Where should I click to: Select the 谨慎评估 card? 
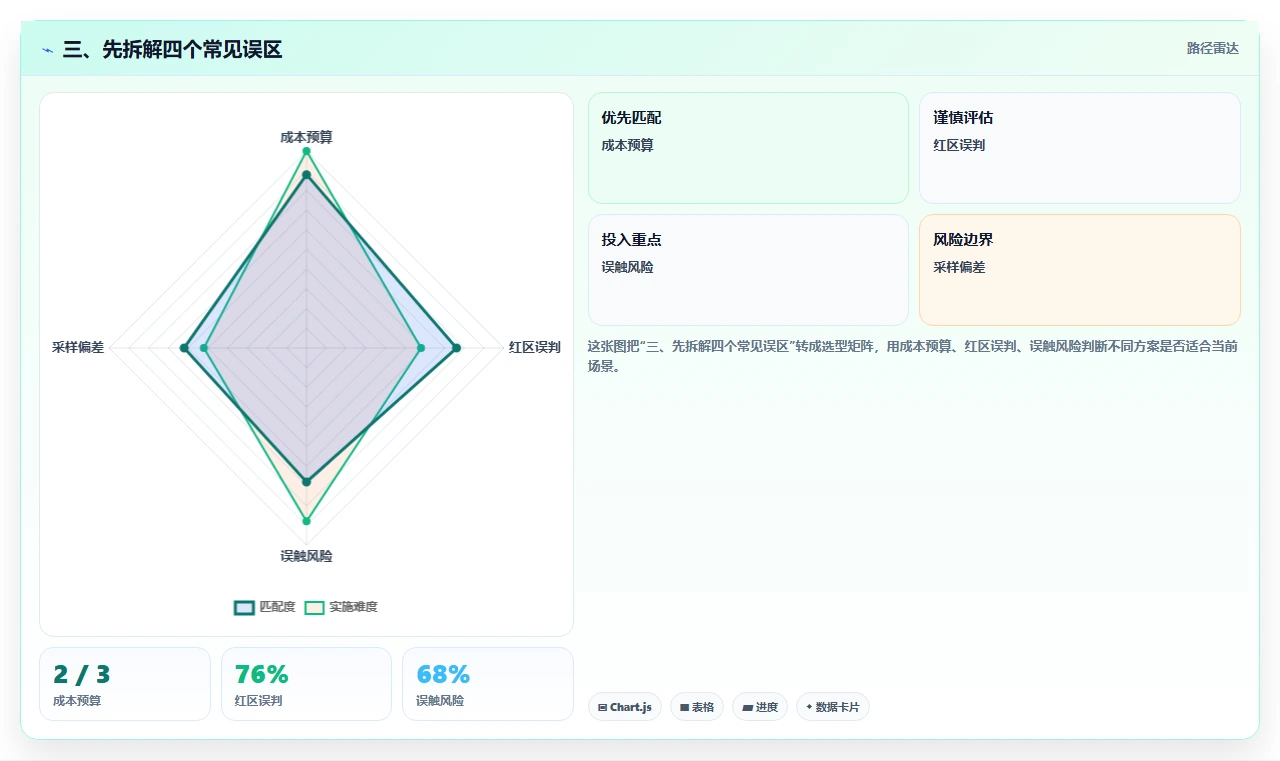click(x=1080, y=148)
